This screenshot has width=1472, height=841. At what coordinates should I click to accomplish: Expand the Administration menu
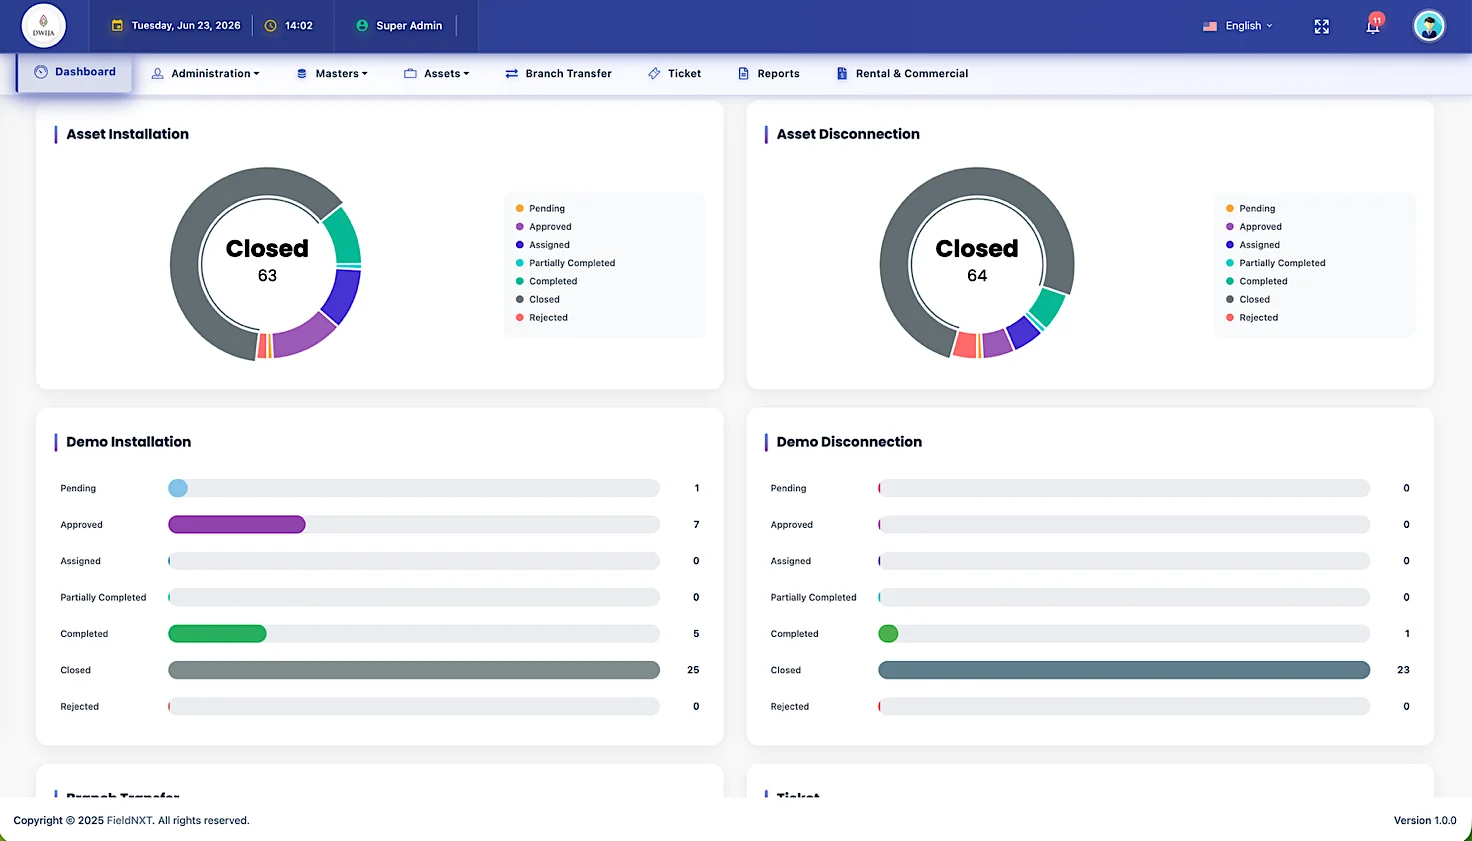click(x=205, y=73)
